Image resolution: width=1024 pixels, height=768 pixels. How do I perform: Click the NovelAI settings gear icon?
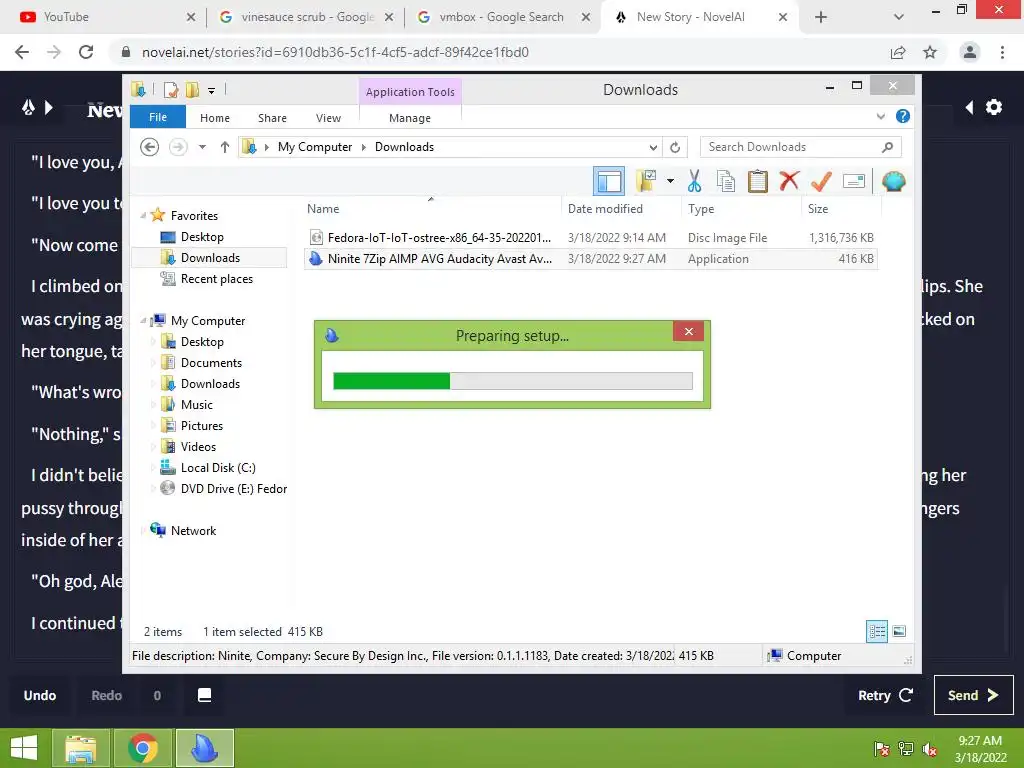point(993,107)
